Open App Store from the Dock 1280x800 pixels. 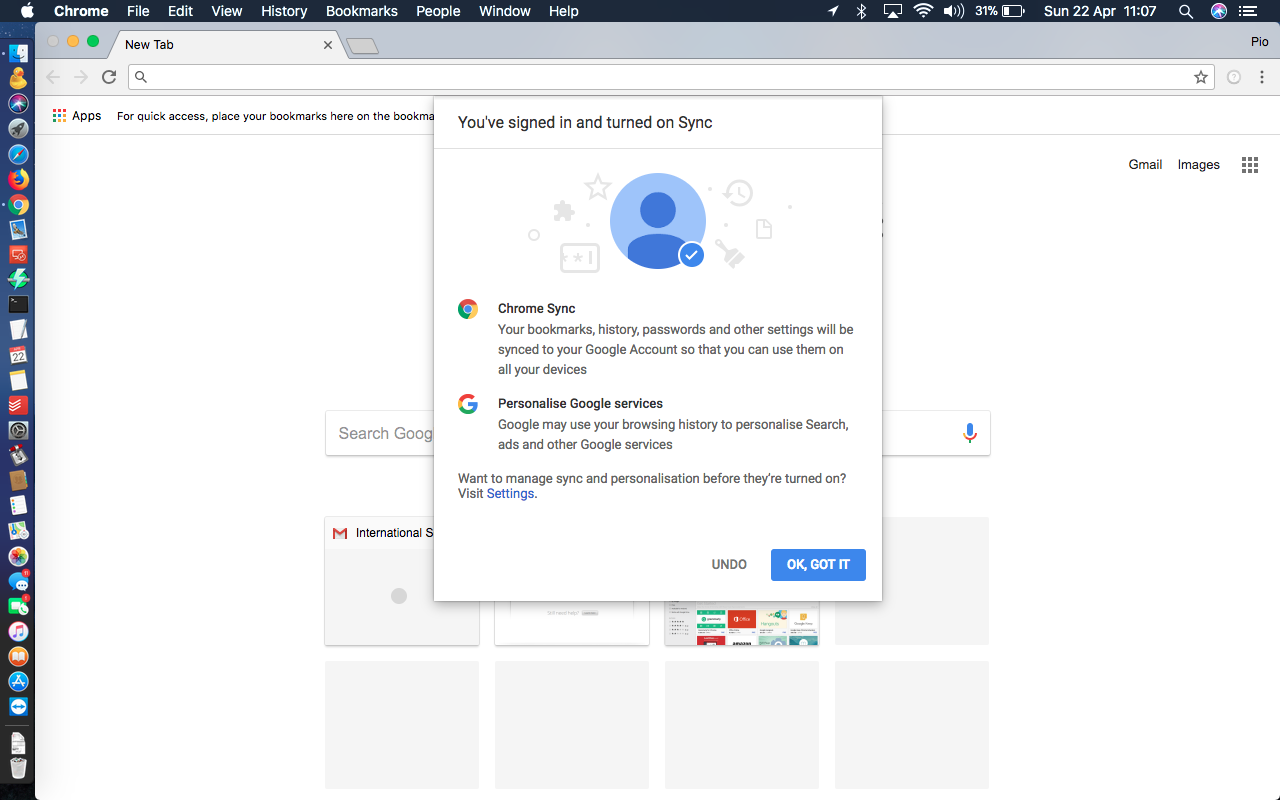click(x=18, y=681)
